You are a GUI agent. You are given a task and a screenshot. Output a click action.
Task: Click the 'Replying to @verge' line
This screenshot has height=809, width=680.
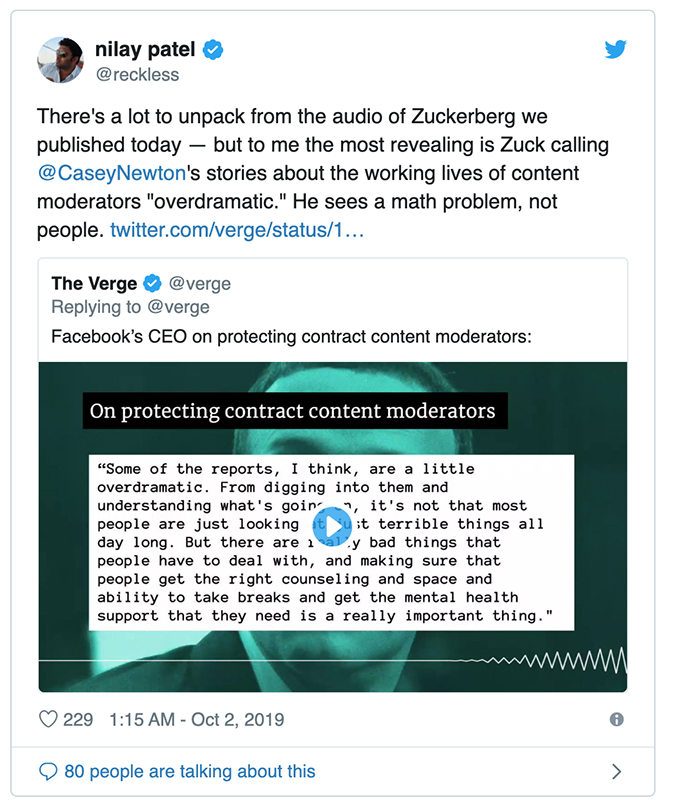(130, 307)
